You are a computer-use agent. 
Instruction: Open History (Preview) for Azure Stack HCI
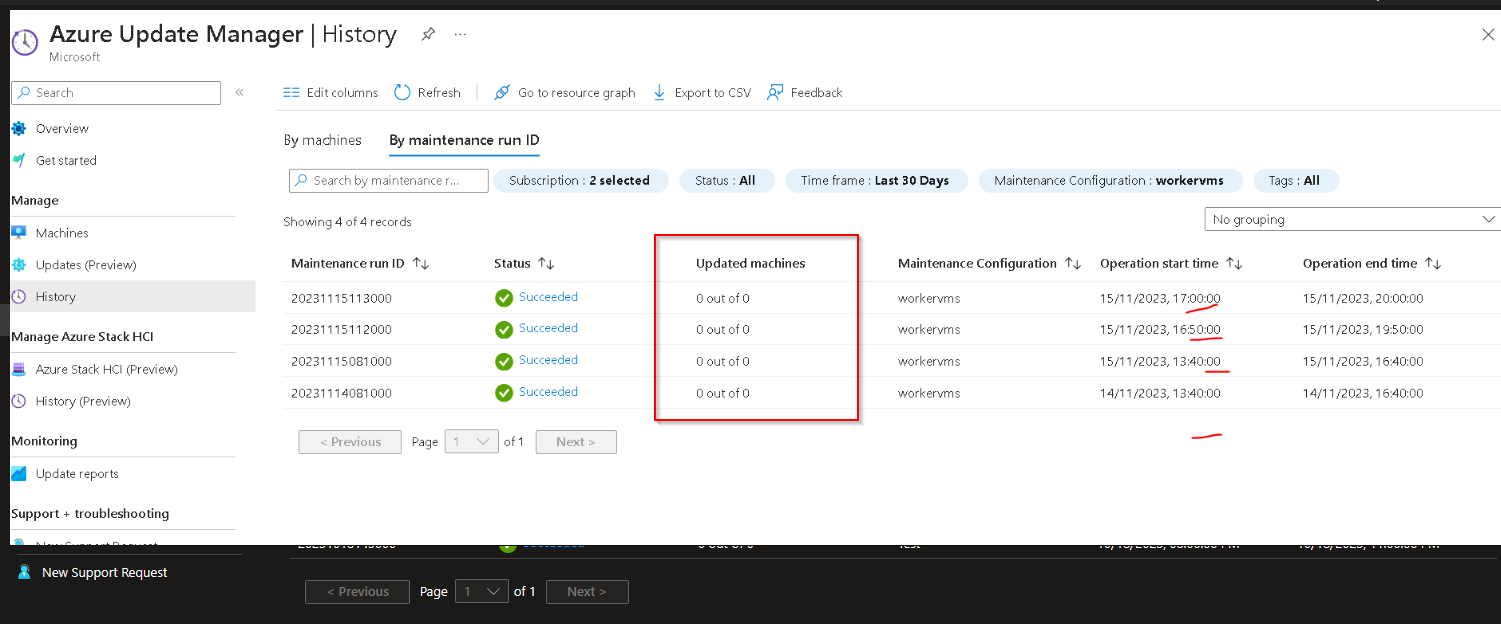83,401
